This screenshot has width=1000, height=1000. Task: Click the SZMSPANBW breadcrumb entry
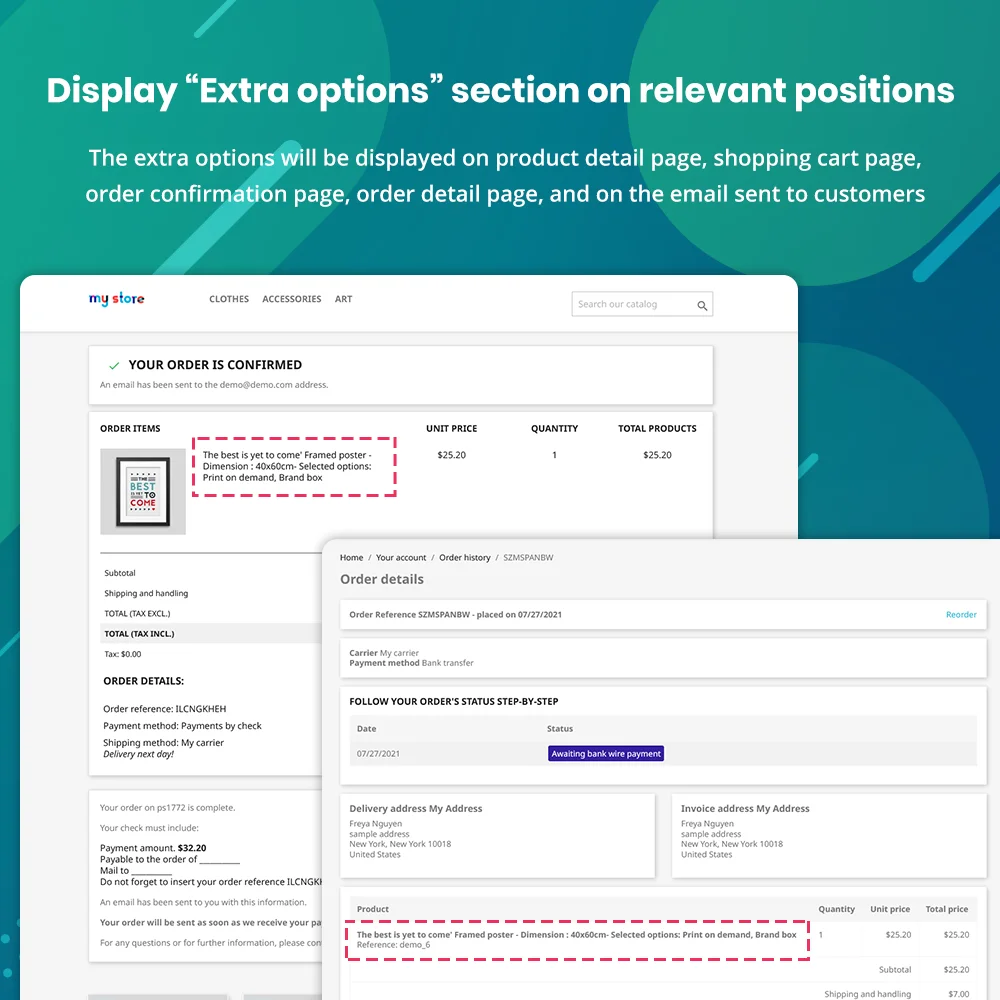point(527,557)
